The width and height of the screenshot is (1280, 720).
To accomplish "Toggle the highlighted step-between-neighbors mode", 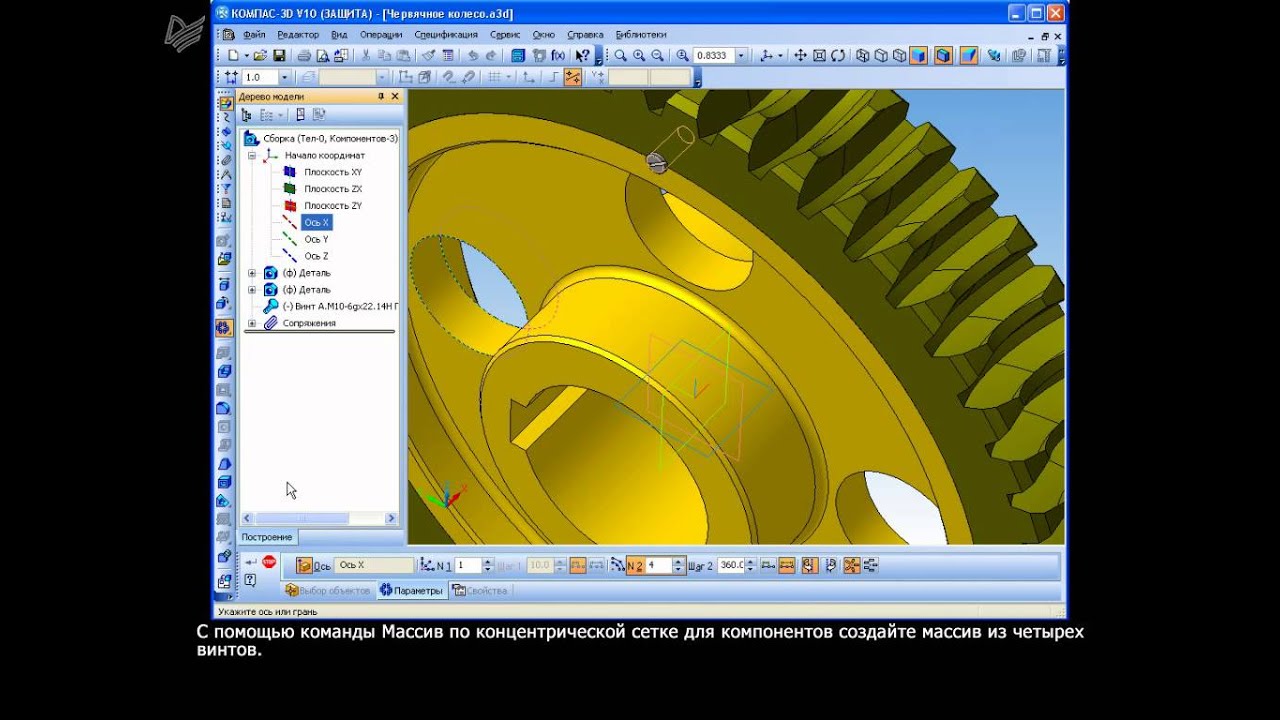I will pos(578,565).
